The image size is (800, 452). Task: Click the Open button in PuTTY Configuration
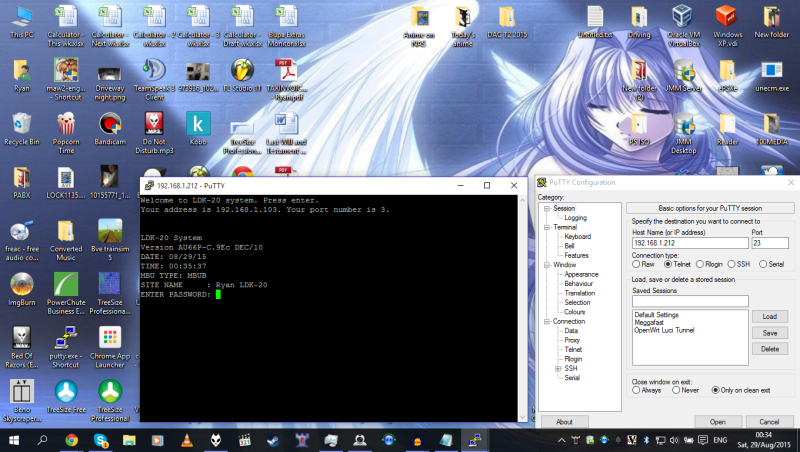(717, 422)
